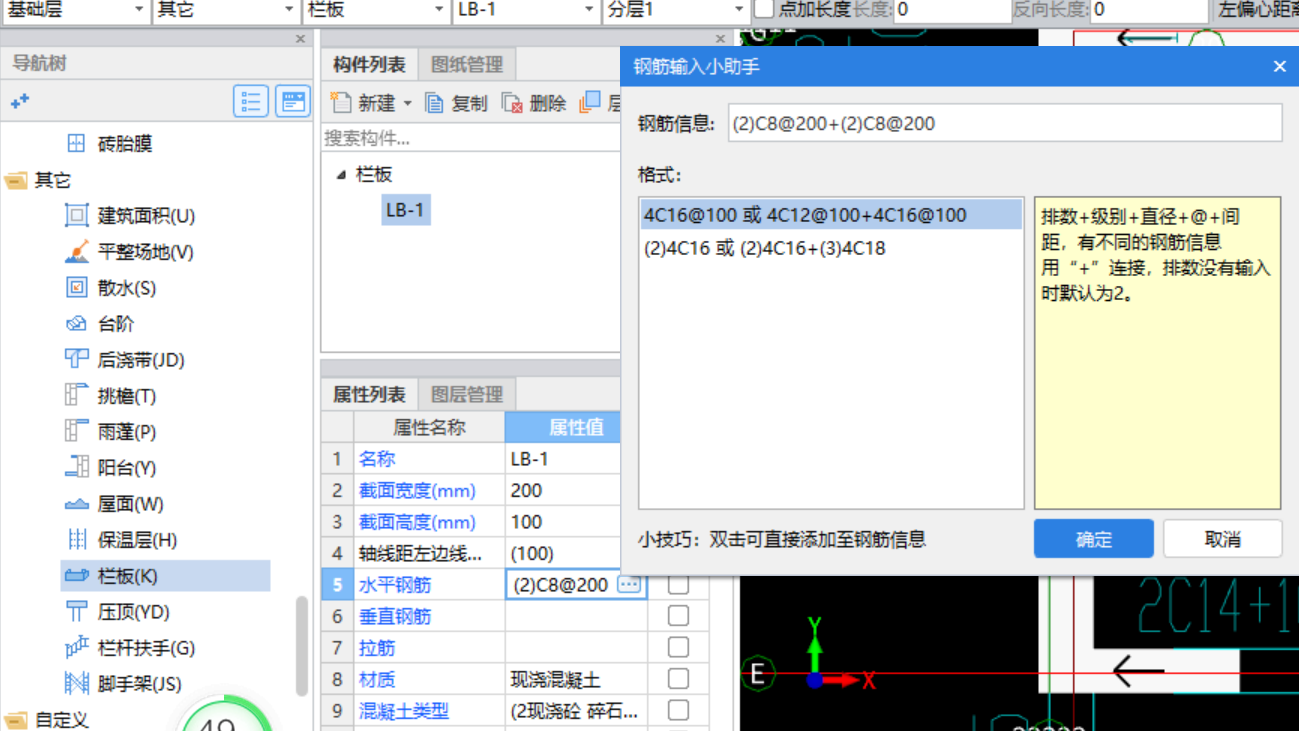
Task: Tick the checkbox in 混凝土类型 row
Action: click(x=678, y=711)
